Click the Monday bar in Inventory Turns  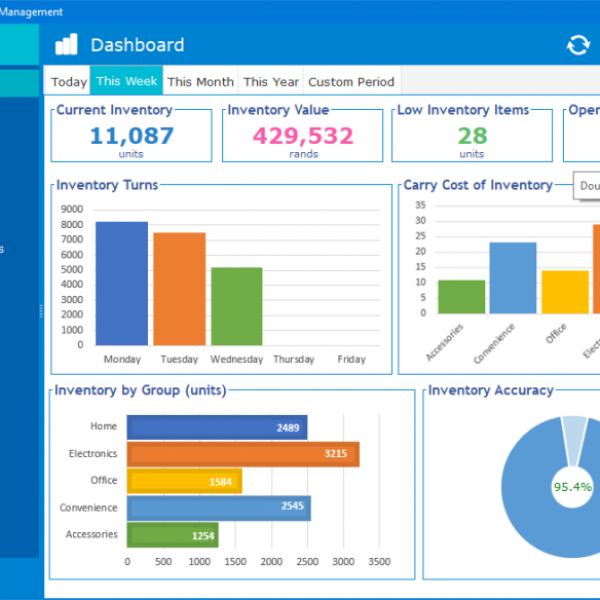pyautogui.click(x=121, y=283)
